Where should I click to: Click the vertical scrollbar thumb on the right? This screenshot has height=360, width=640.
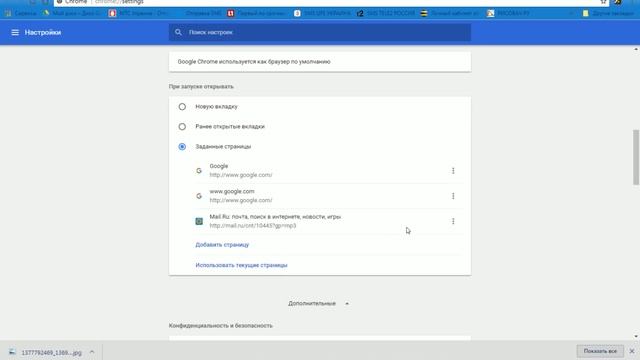point(636,157)
